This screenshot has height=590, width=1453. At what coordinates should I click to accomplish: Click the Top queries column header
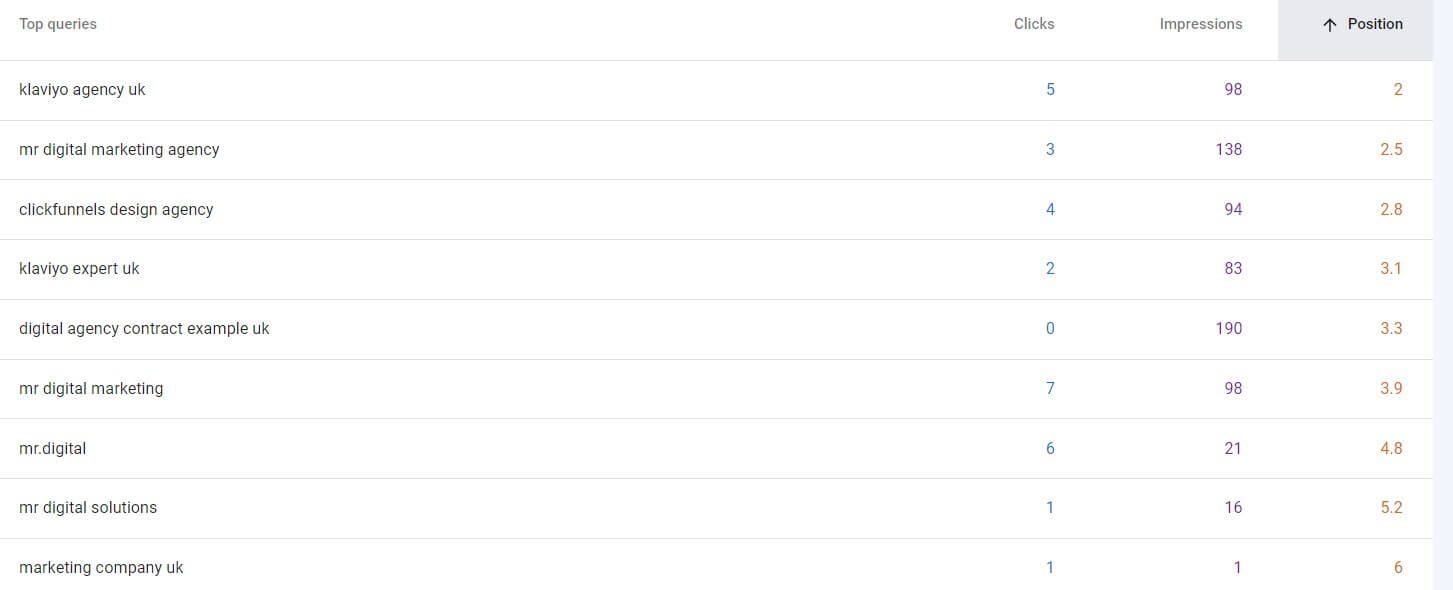[58, 24]
